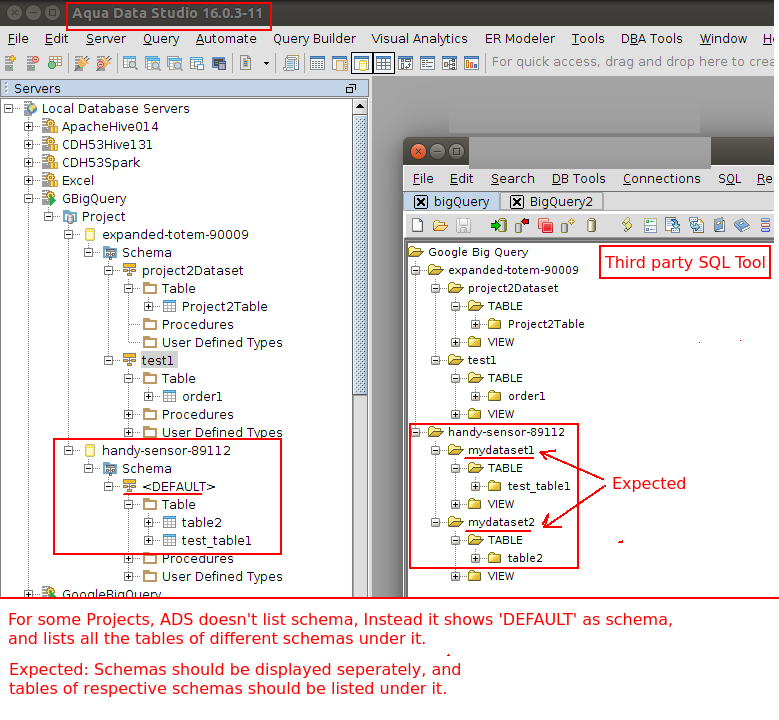Click the greyed-out save floppy icon
This screenshot has height=720, width=779.
point(463,226)
